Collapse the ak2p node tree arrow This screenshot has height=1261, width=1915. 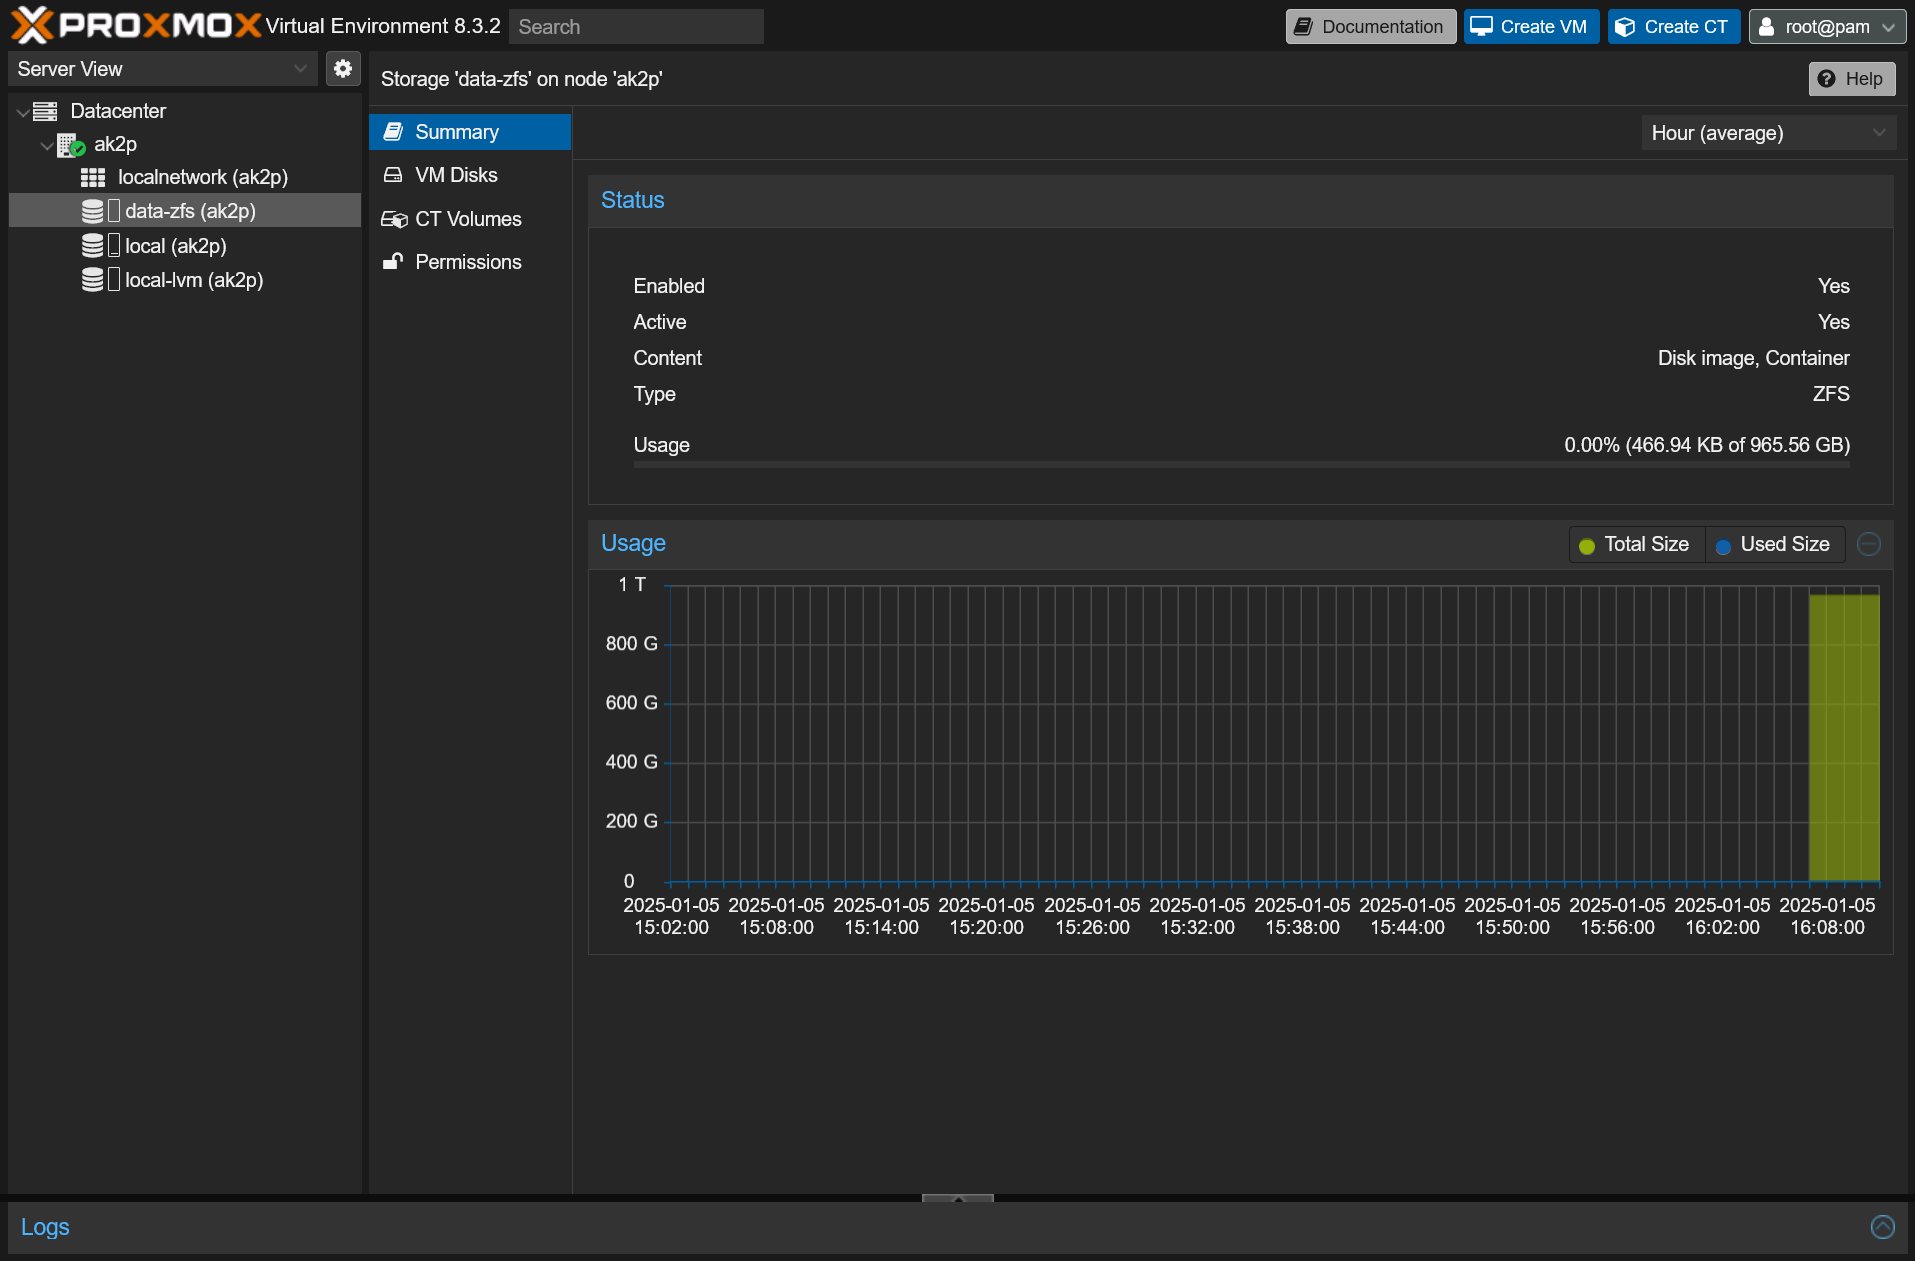click(46, 145)
